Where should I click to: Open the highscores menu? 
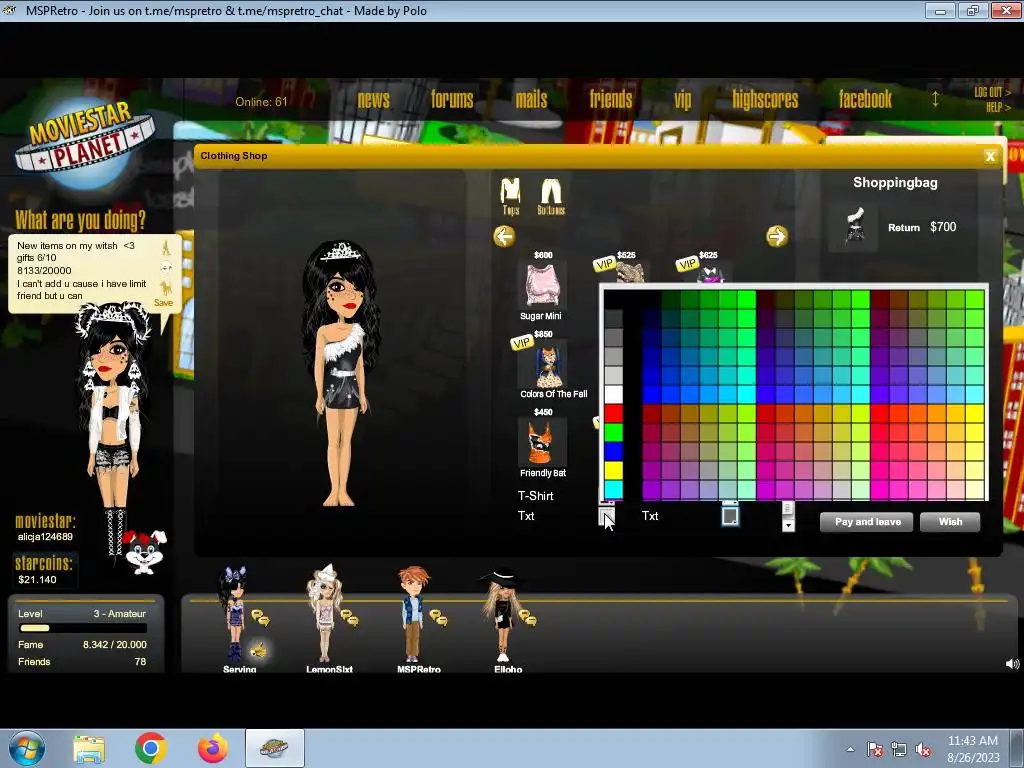click(765, 99)
